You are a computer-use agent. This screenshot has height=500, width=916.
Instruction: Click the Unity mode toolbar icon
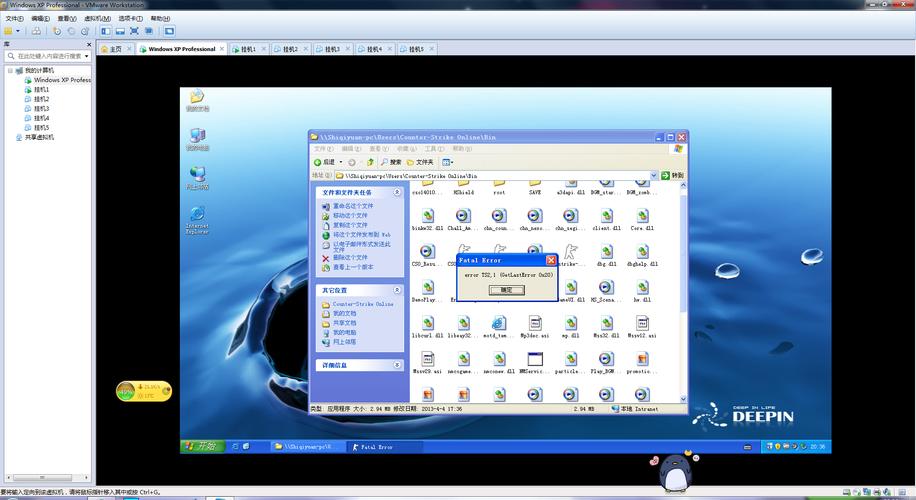pos(149,31)
